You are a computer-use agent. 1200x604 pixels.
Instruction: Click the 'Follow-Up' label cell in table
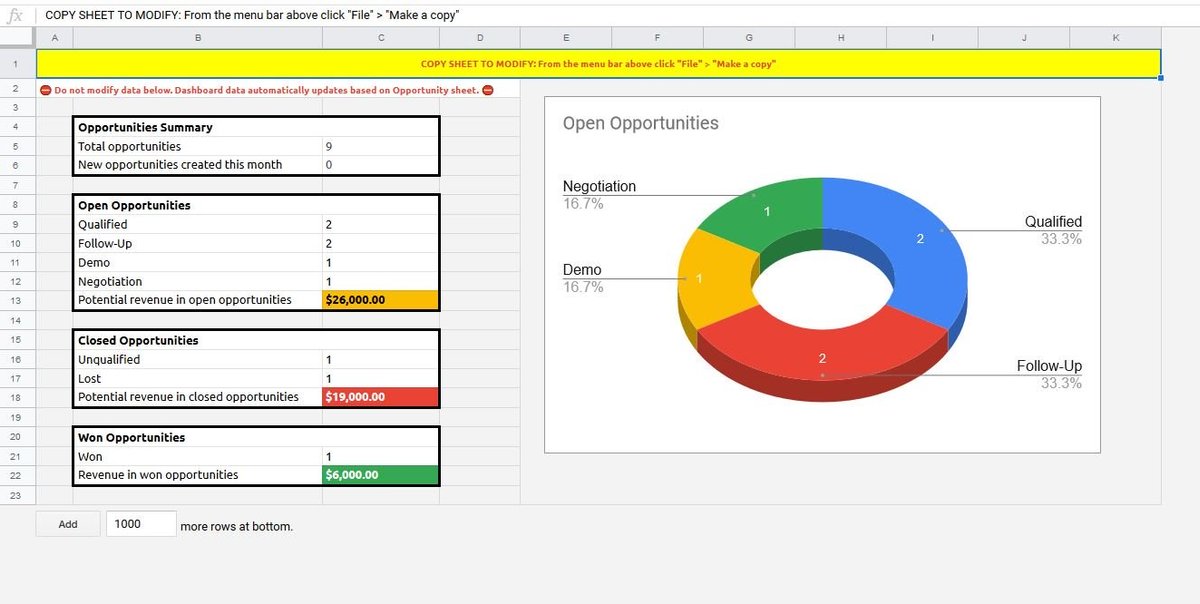(198, 243)
